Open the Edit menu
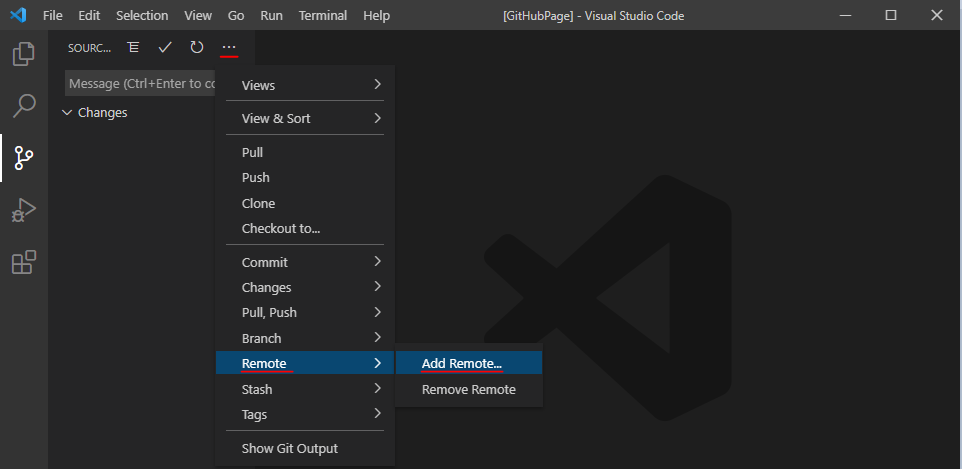Screen dimensions: 962x469 coord(89,15)
